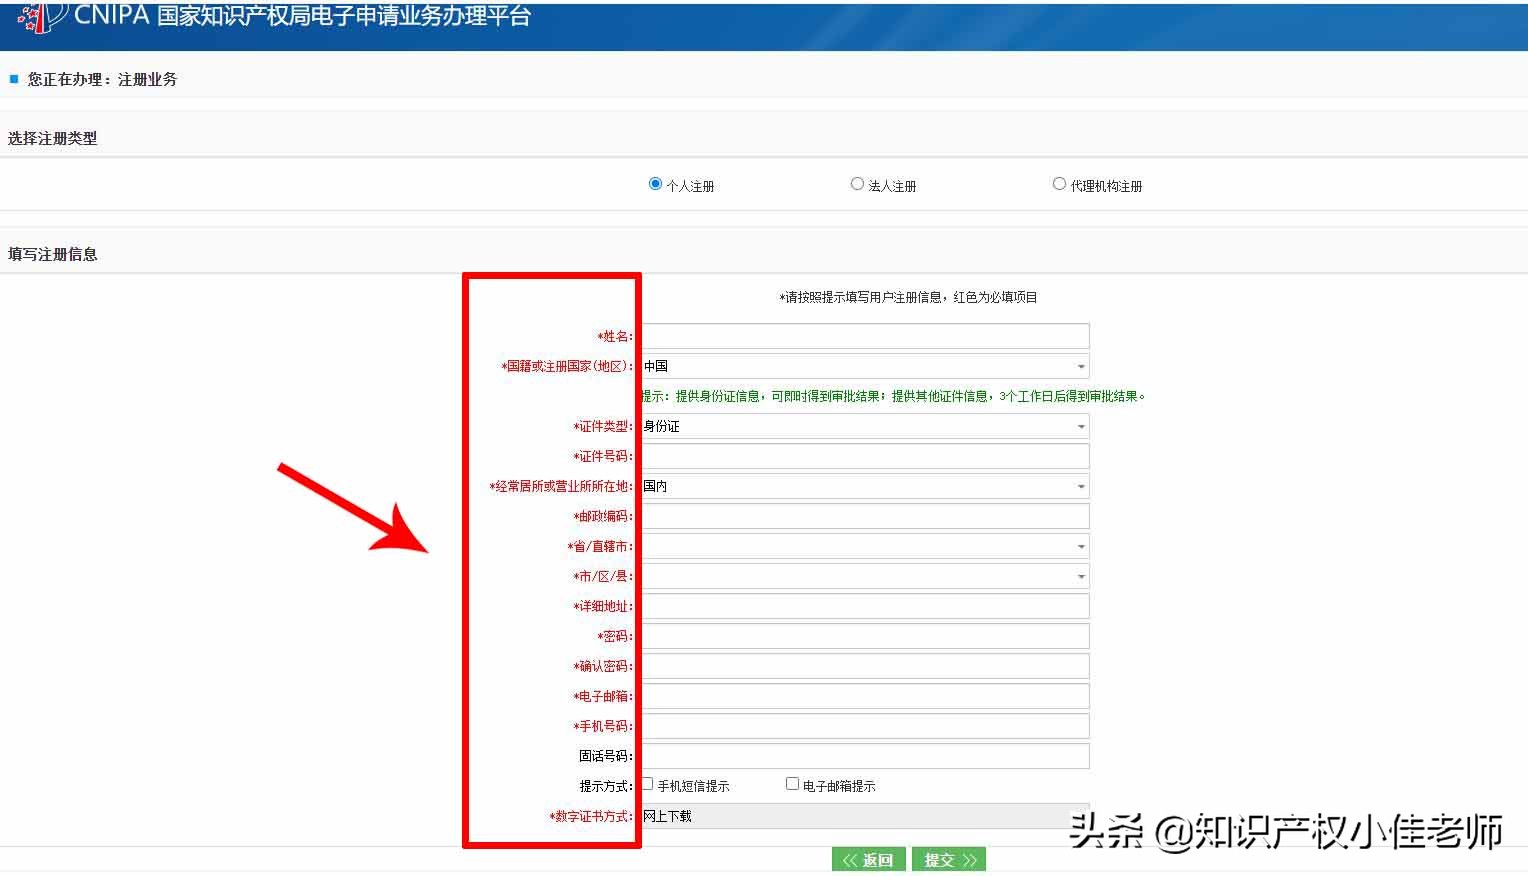The height and width of the screenshot is (876, 1528).
Task: Click the CNIPA logo icon in header
Action: pos(43,17)
